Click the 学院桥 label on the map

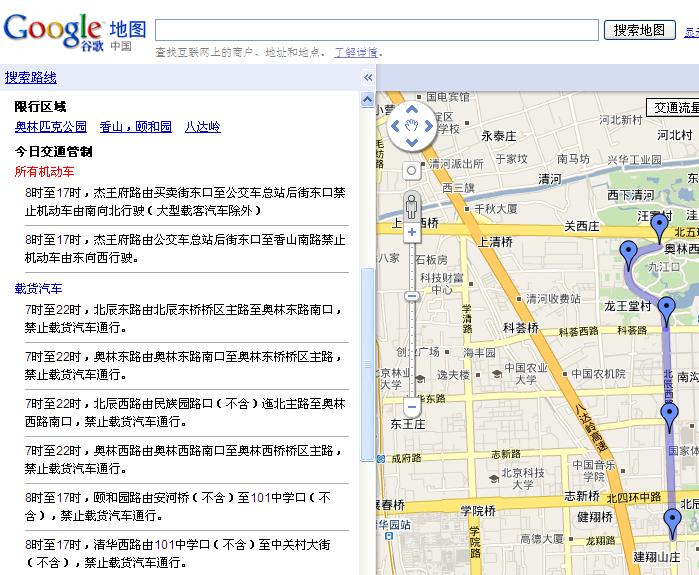(478, 511)
